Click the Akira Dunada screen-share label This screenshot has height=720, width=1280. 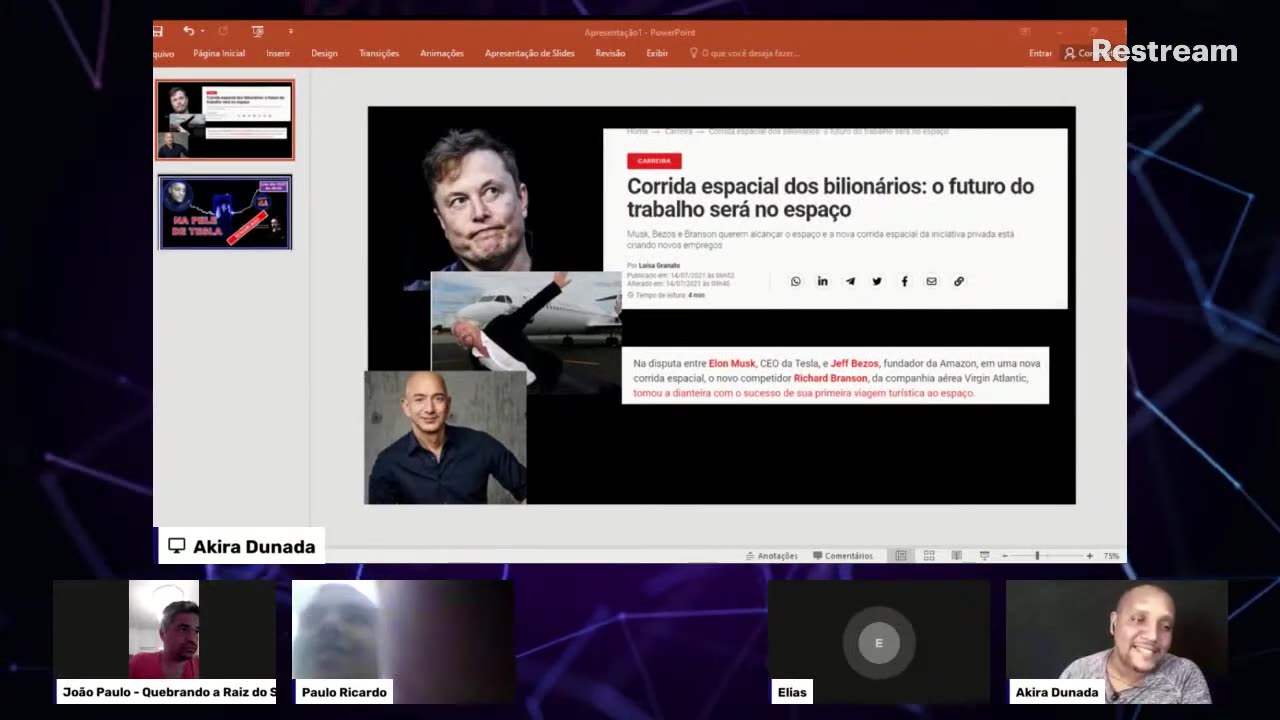pyautogui.click(x=241, y=546)
